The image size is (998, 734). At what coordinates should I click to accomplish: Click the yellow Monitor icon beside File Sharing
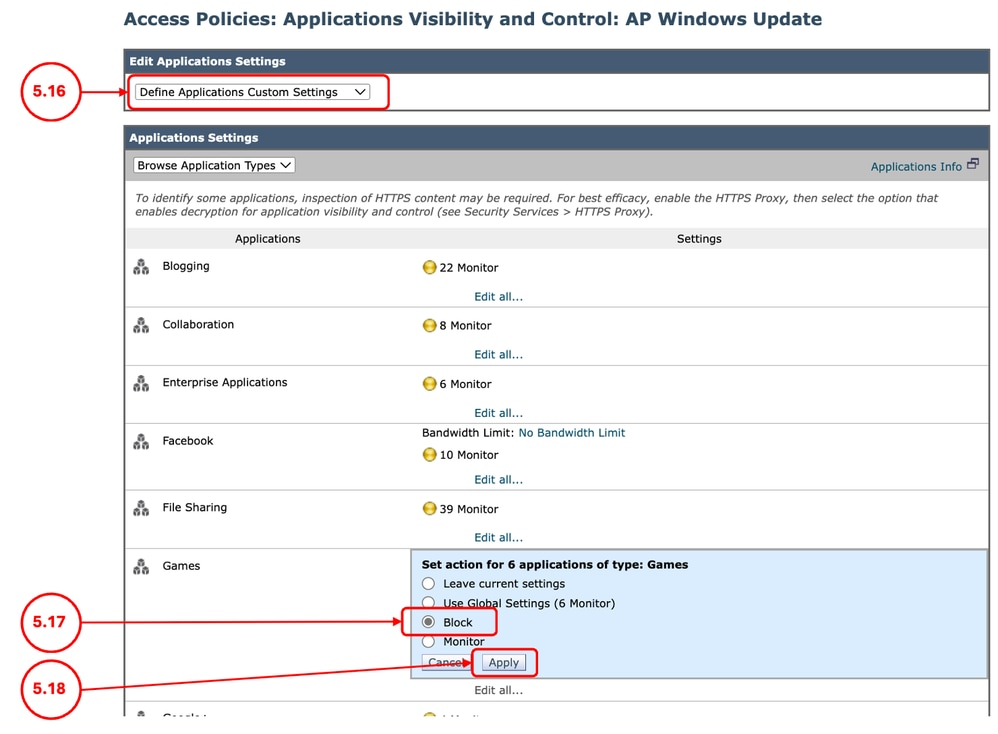coord(428,508)
